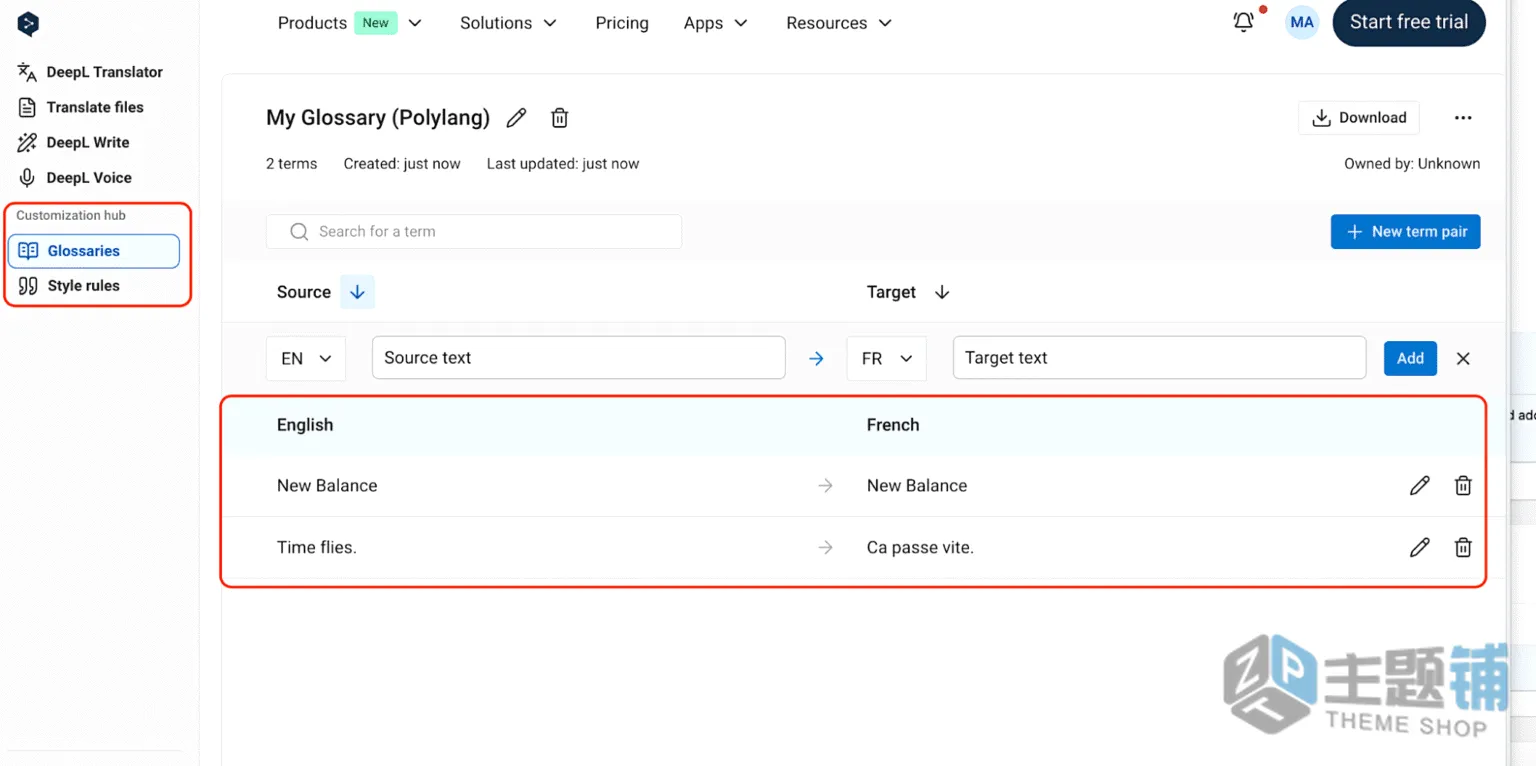Delete the Time flies term pair
Viewport: 1536px width, 766px height.
(1463, 547)
